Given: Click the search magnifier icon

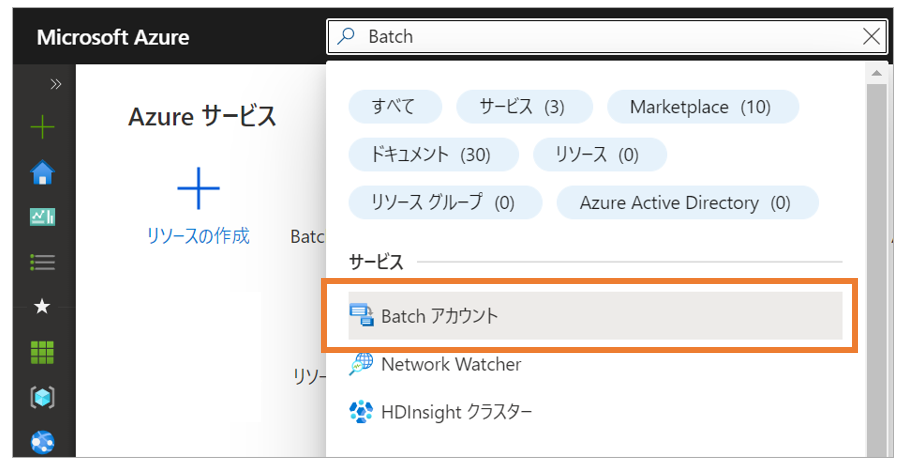Looking at the screenshot, I should (346, 36).
